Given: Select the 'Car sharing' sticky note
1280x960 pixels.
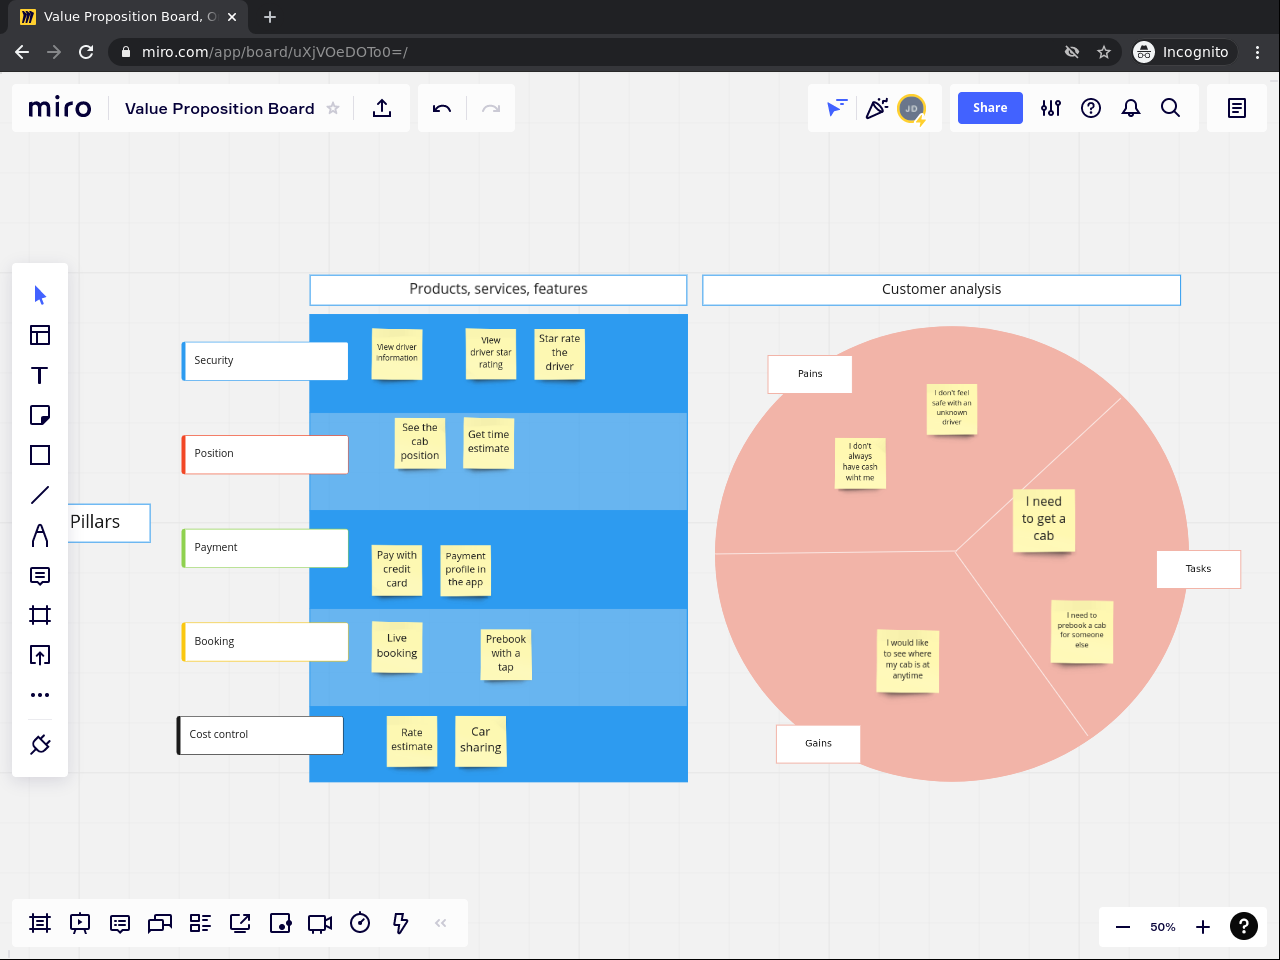Looking at the screenshot, I should 481,741.
